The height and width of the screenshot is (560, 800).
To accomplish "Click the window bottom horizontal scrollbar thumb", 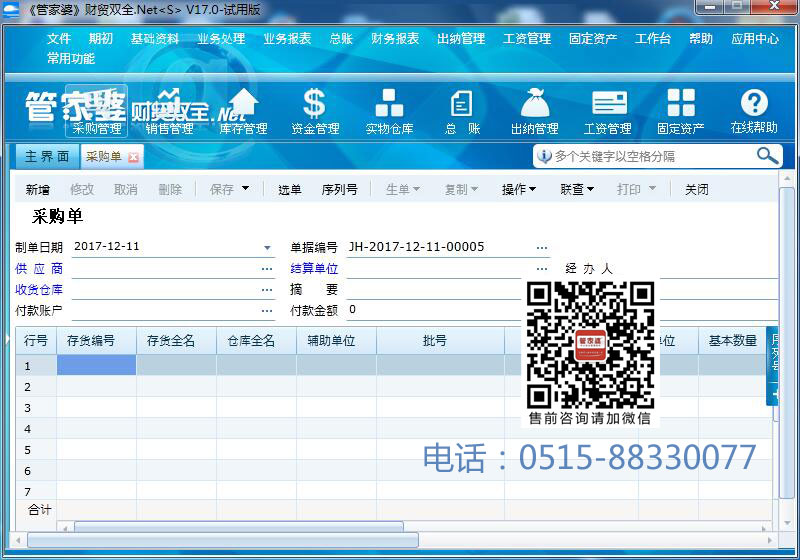I will coord(223,540).
